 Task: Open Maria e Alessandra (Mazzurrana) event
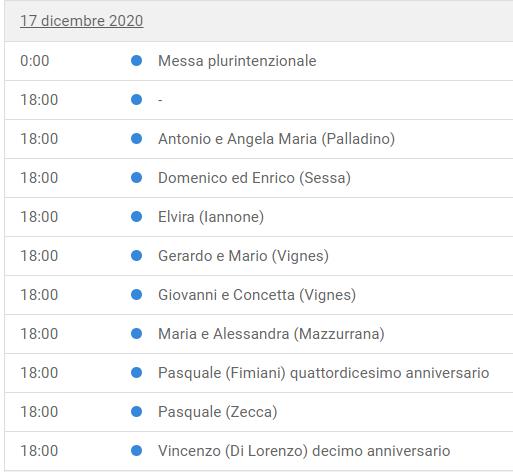tap(271, 334)
